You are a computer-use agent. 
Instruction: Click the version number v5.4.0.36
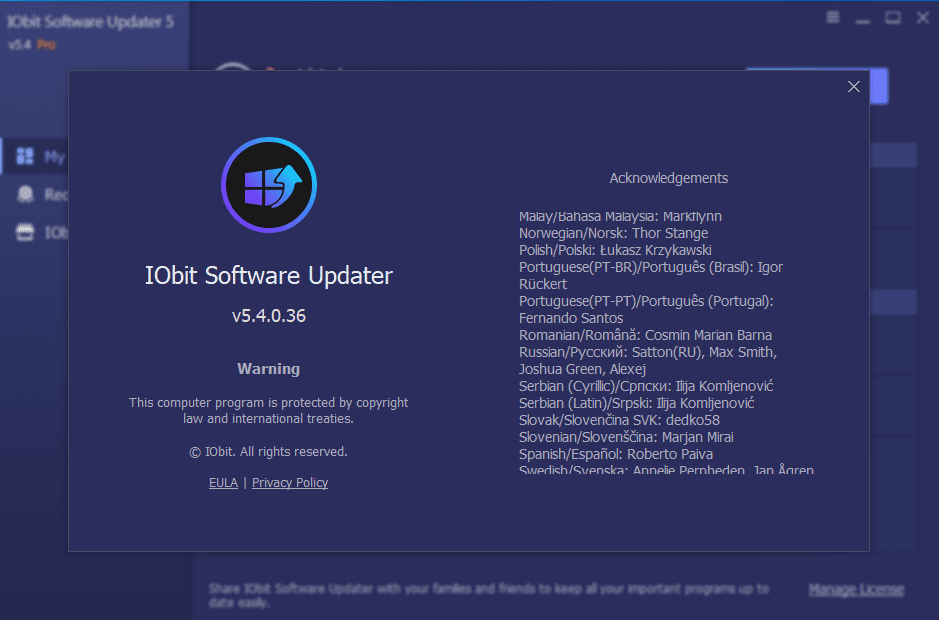pyautogui.click(x=268, y=316)
